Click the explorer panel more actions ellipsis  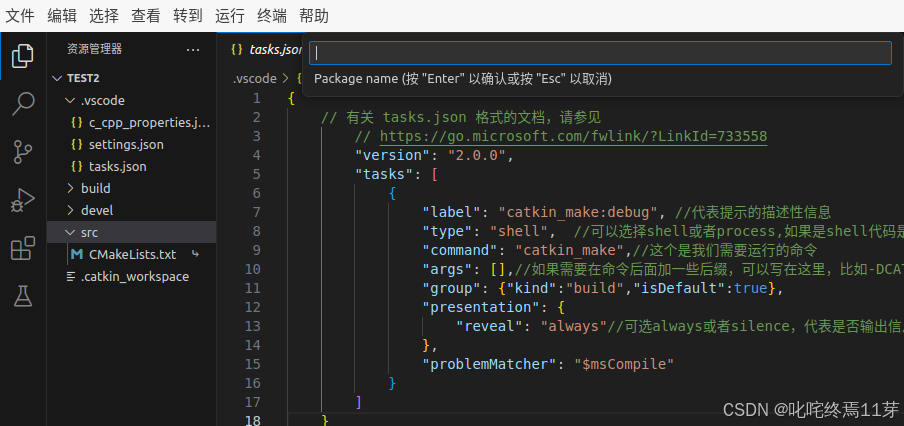193,50
